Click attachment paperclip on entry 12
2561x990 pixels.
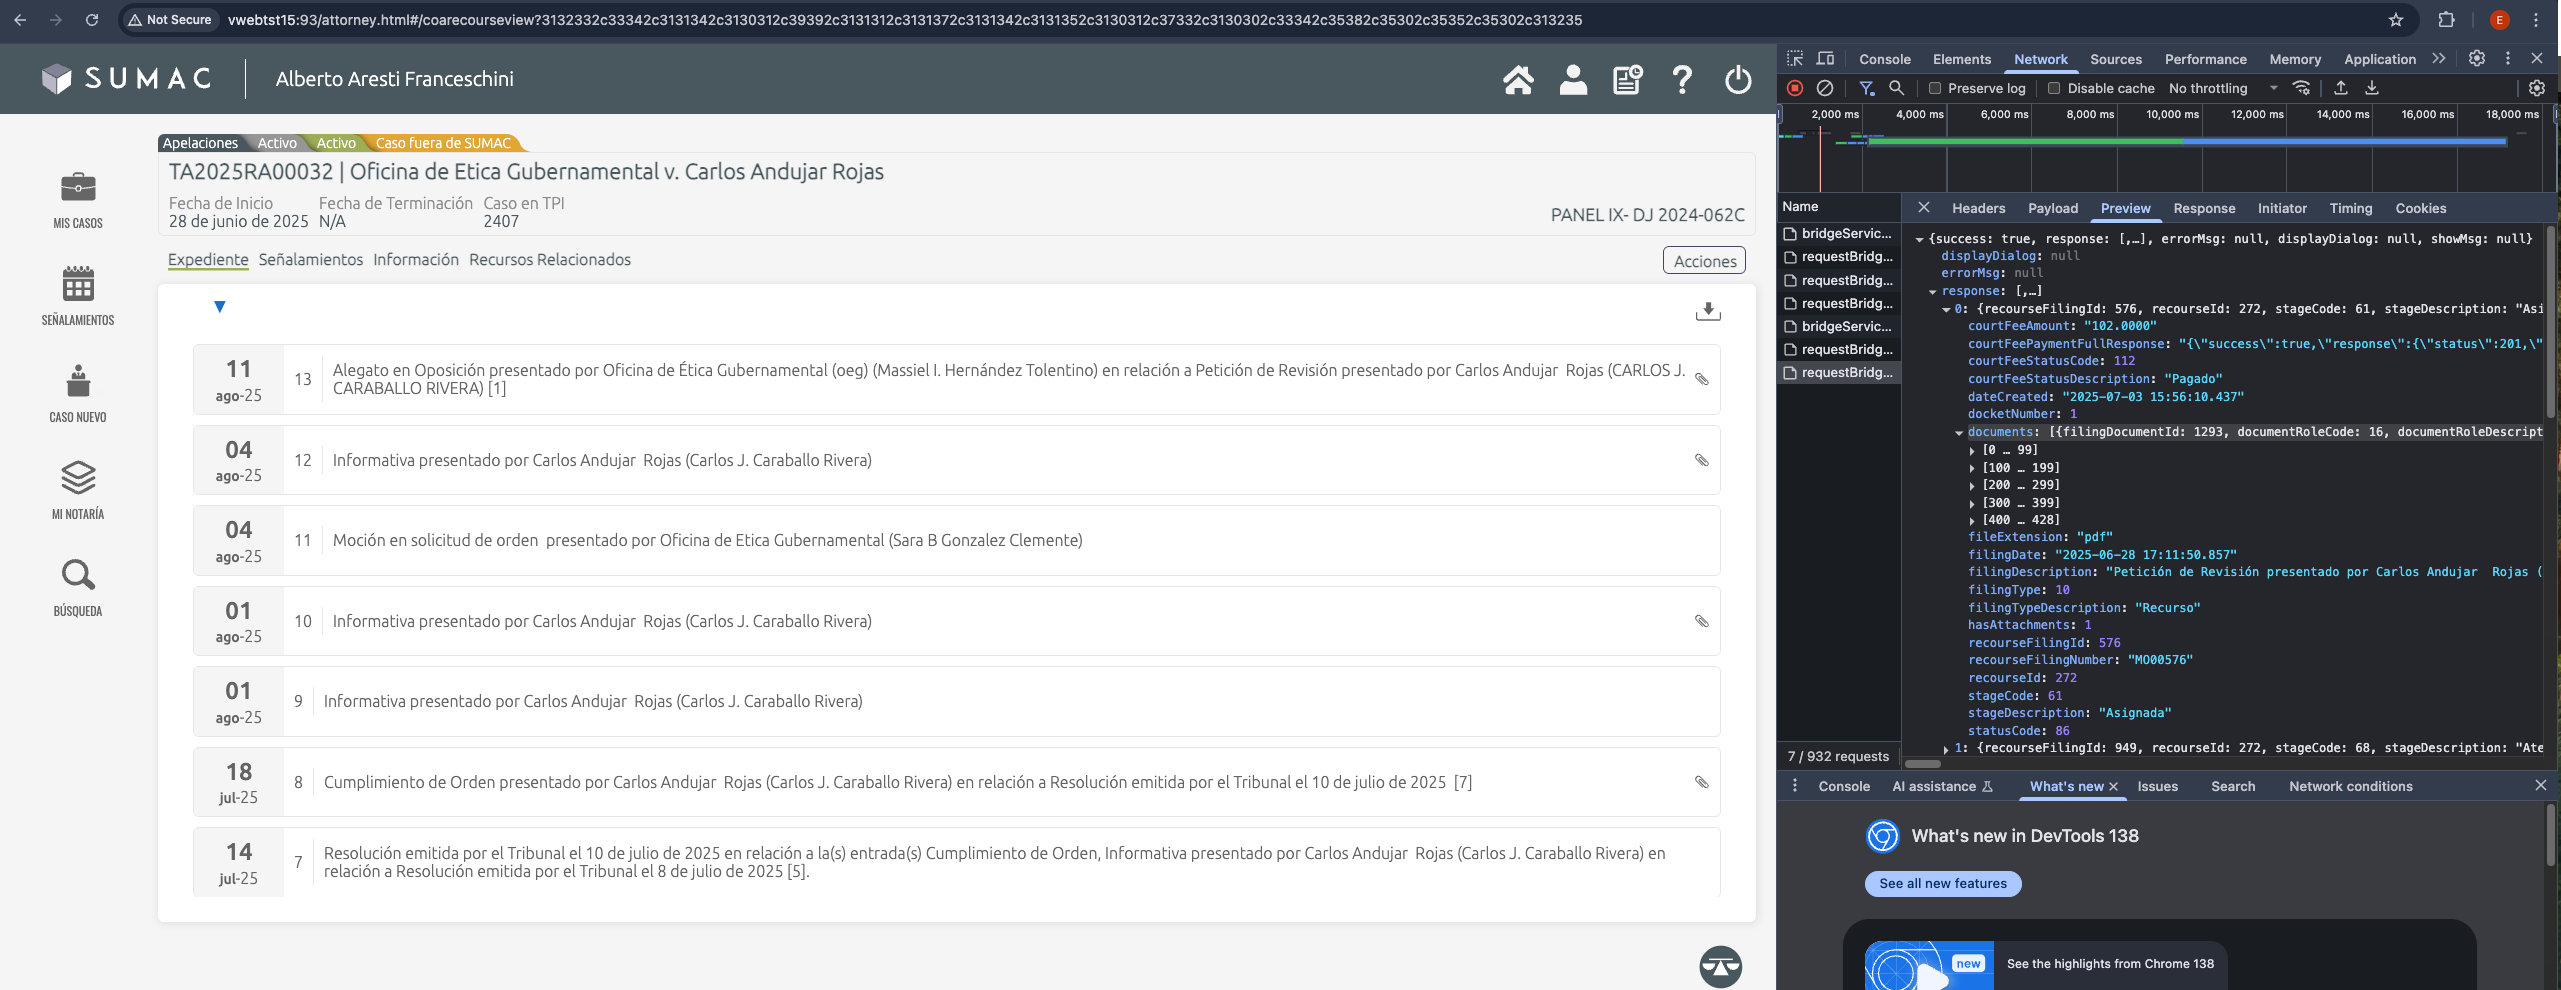(x=1701, y=460)
